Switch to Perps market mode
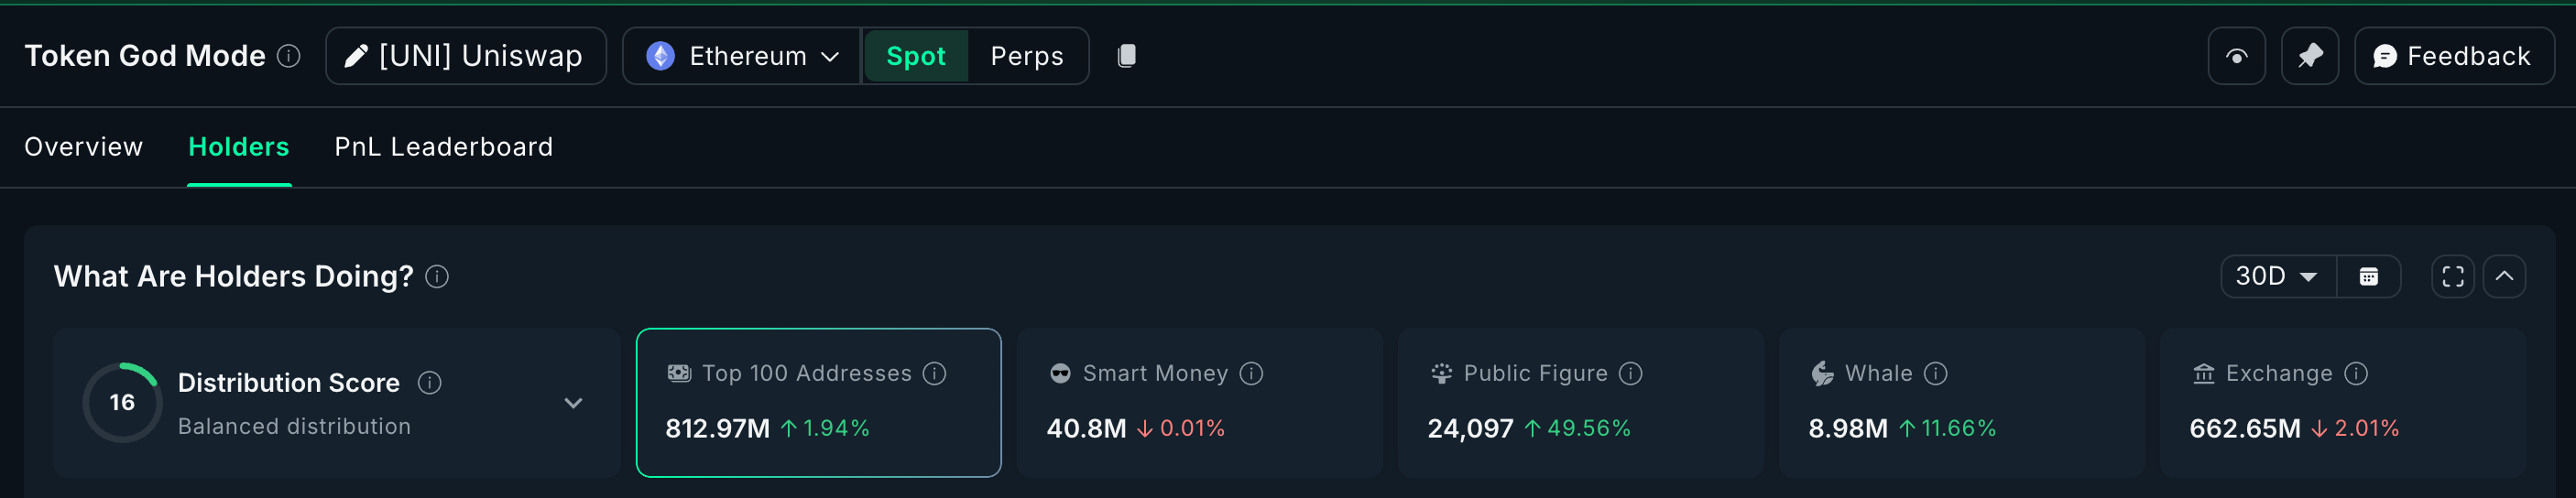 1026,56
